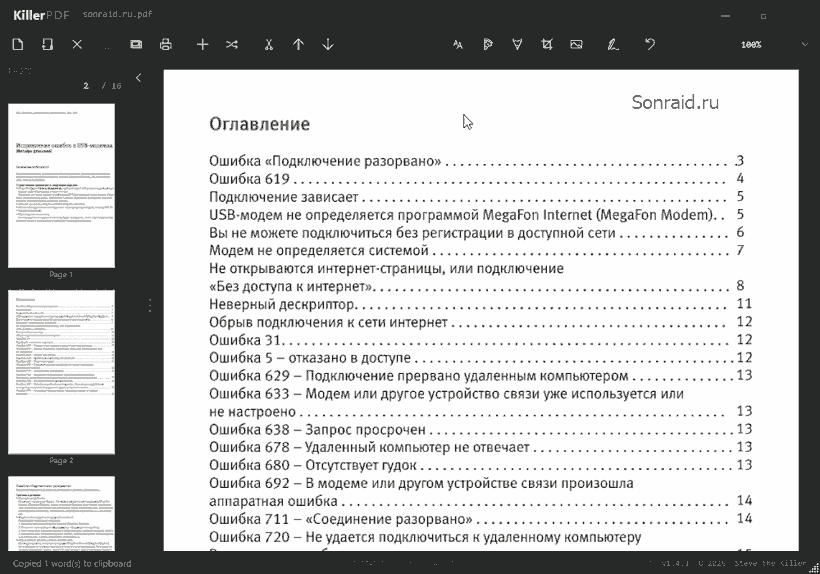This screenshot has height=574, width=820.
Task: Maximize the KillerPDF window
Action: [763, 16]
